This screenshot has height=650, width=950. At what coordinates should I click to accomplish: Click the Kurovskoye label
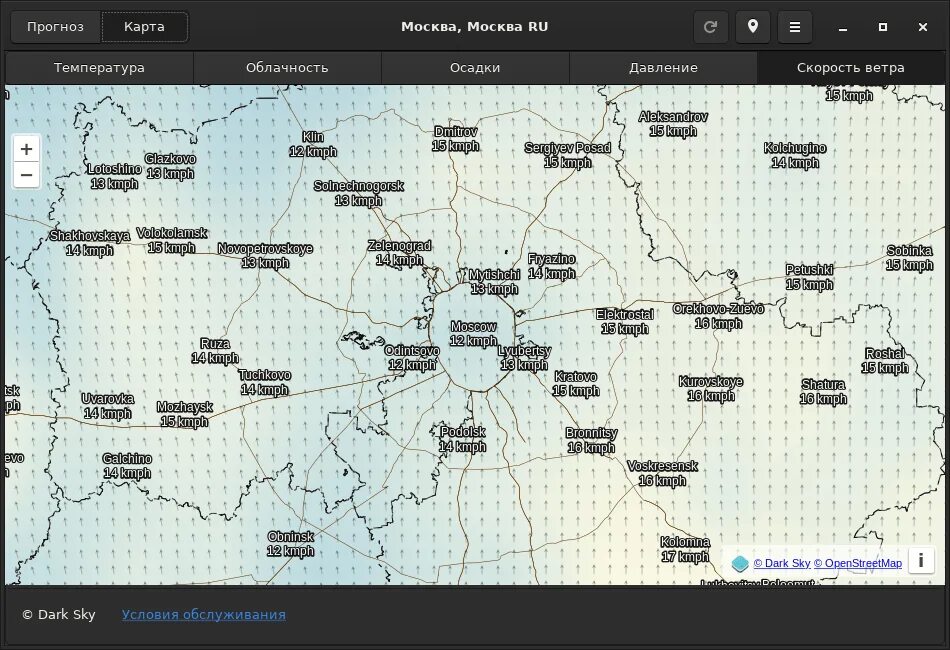click(711, 388)
